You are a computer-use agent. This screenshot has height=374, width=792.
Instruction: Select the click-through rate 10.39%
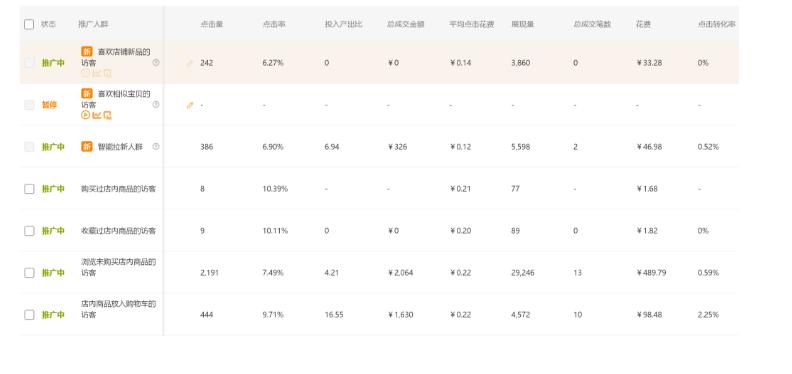275,189
